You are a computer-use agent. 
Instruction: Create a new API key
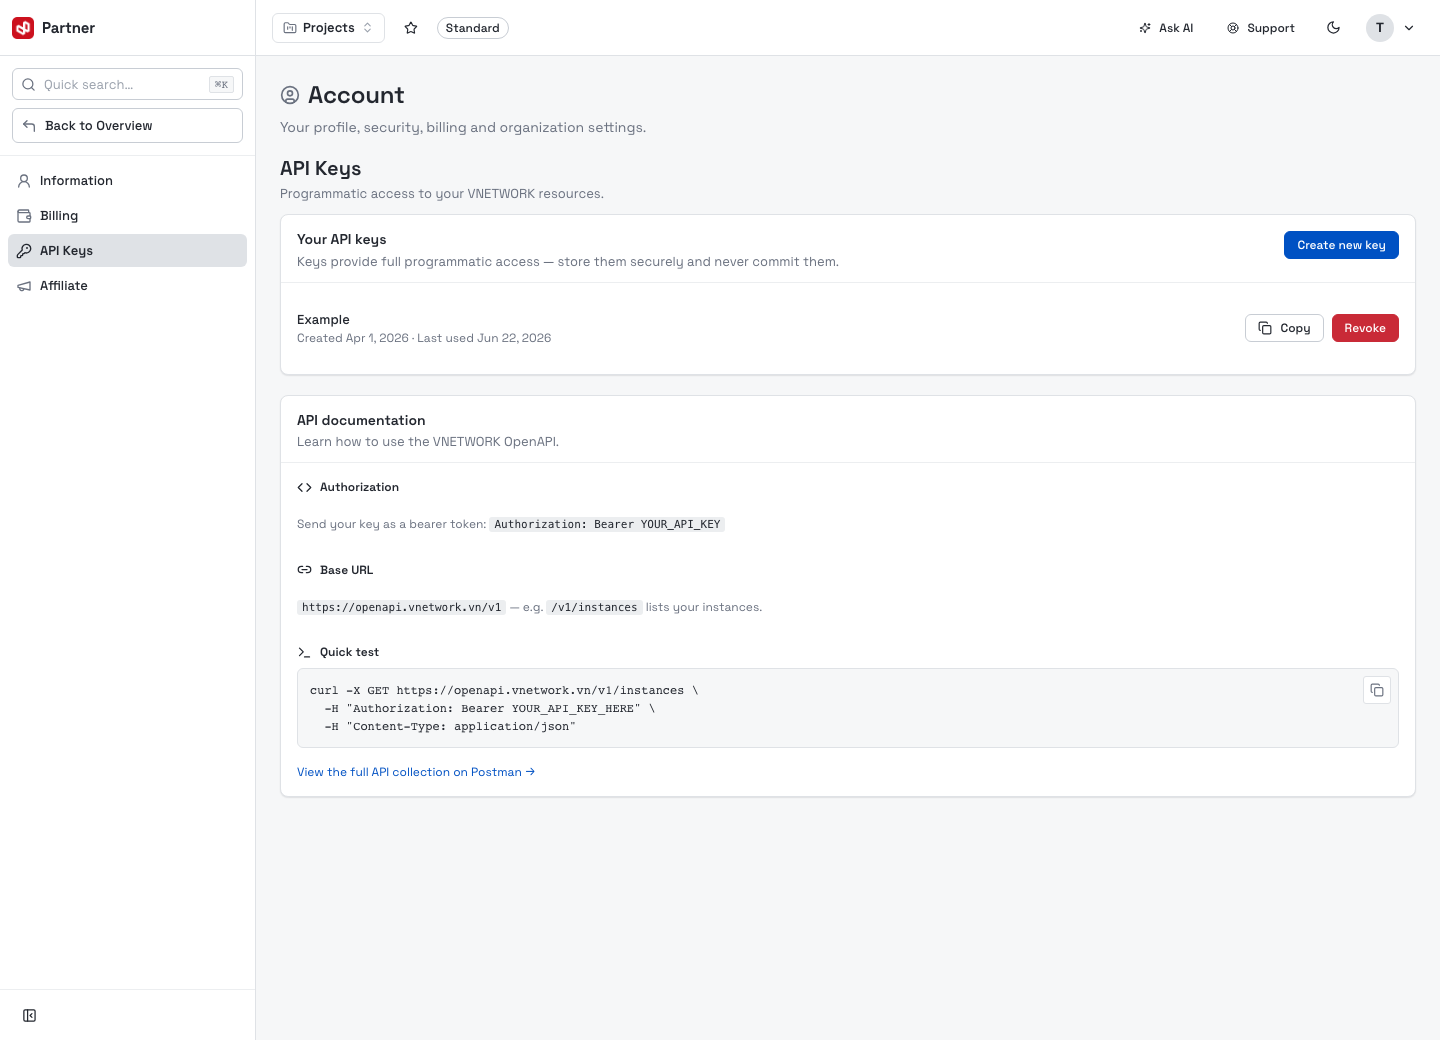click(1341, 245)
